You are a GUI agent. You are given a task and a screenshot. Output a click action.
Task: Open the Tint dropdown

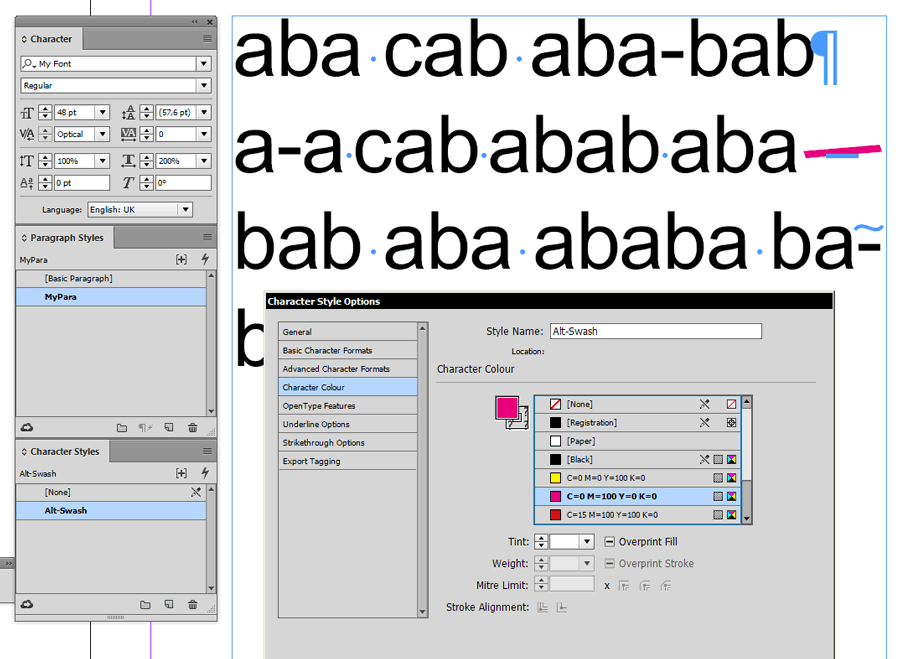click(x=587, y=541)
